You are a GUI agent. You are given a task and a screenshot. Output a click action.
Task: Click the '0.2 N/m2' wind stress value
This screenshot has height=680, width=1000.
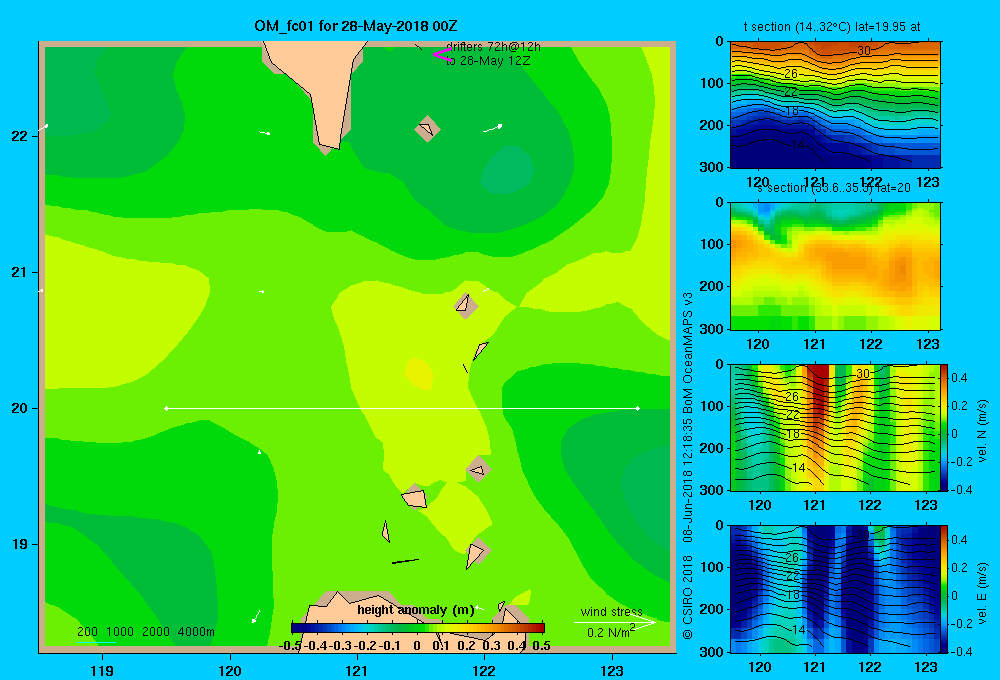click(x=611, y=632)
